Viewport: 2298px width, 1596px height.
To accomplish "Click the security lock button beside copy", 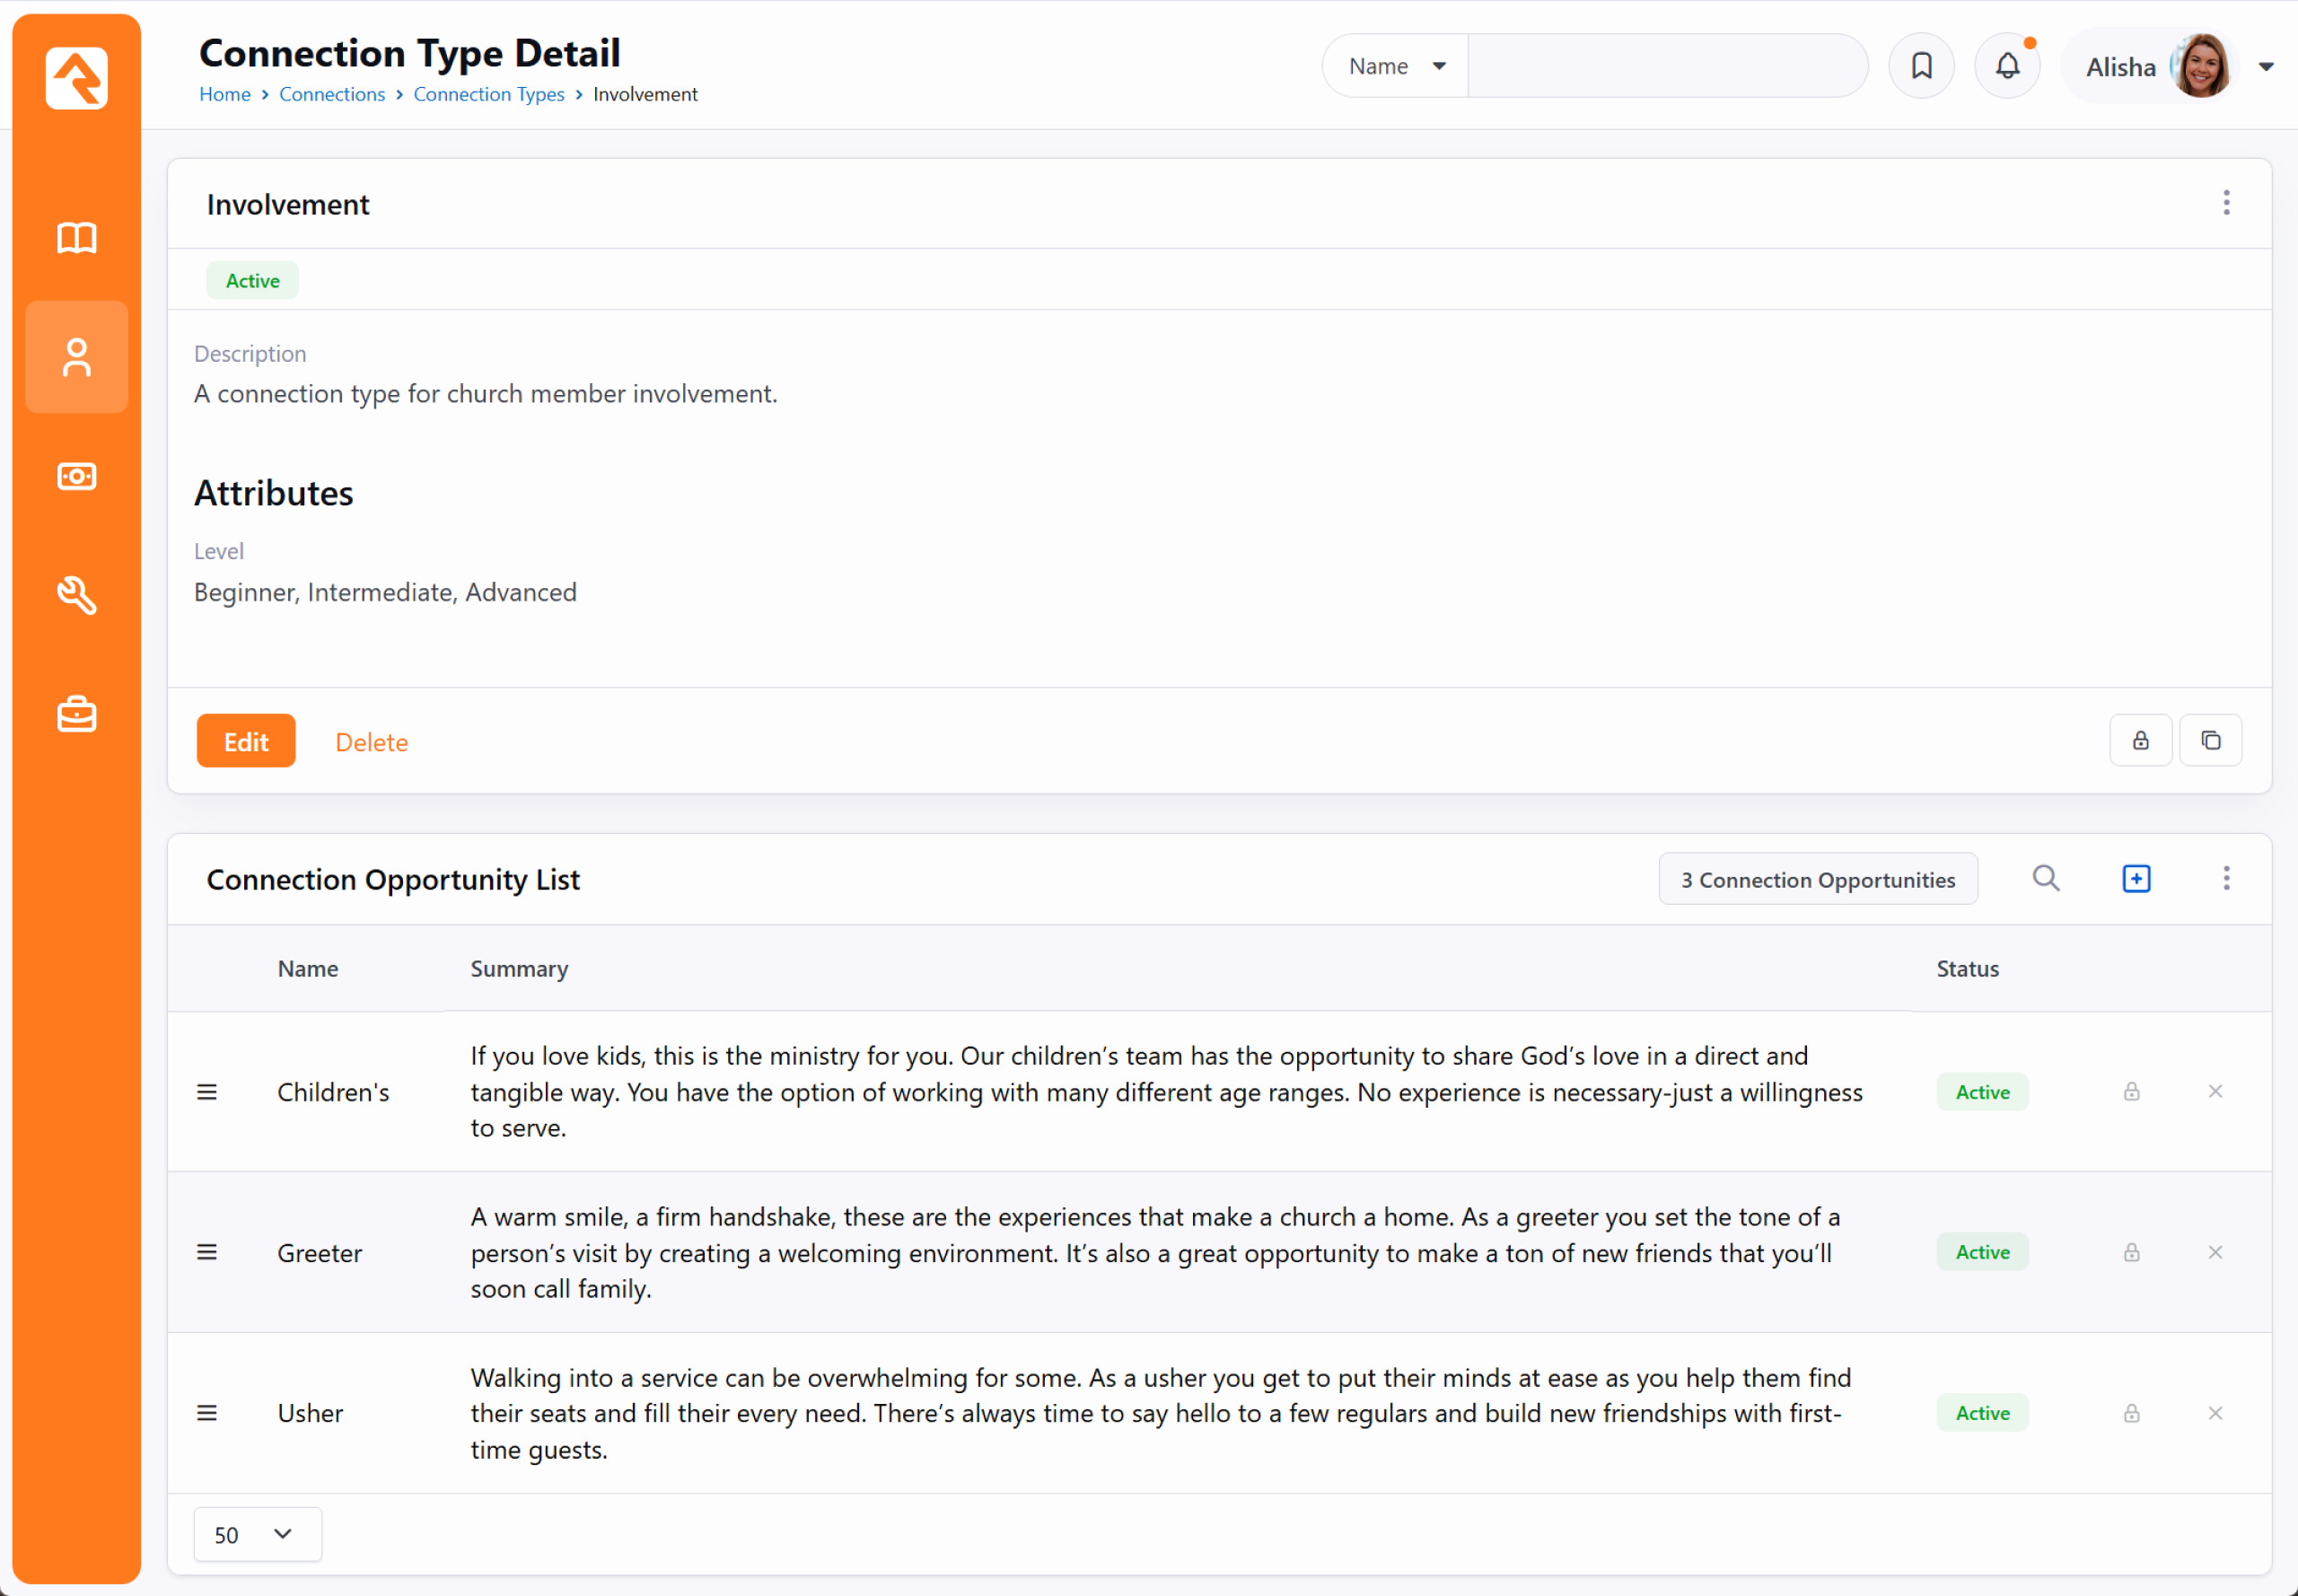I will click(2140, 740).
